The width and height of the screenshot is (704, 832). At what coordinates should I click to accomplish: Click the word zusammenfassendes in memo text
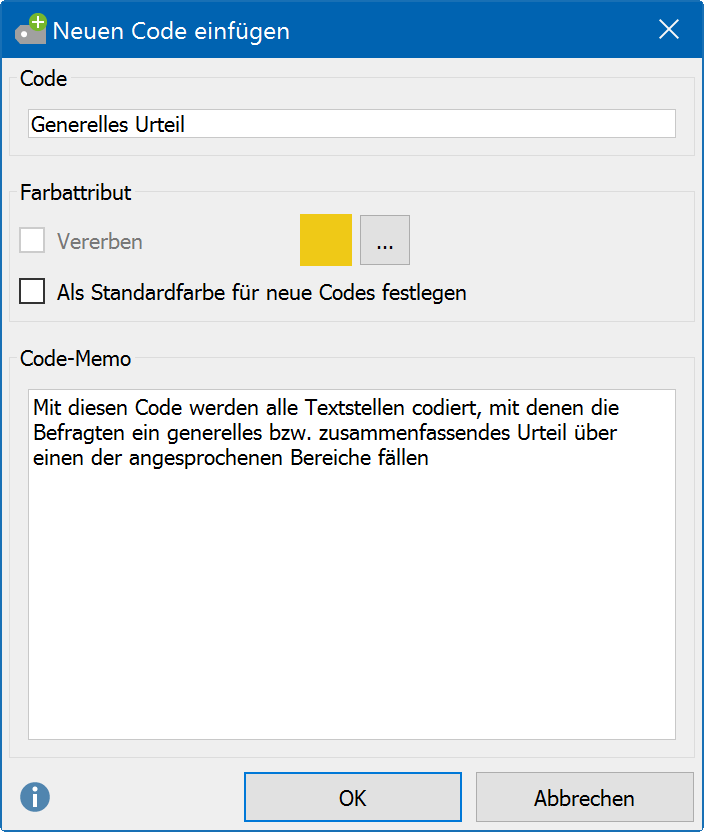pyautogui.click(x=415, y=433)
